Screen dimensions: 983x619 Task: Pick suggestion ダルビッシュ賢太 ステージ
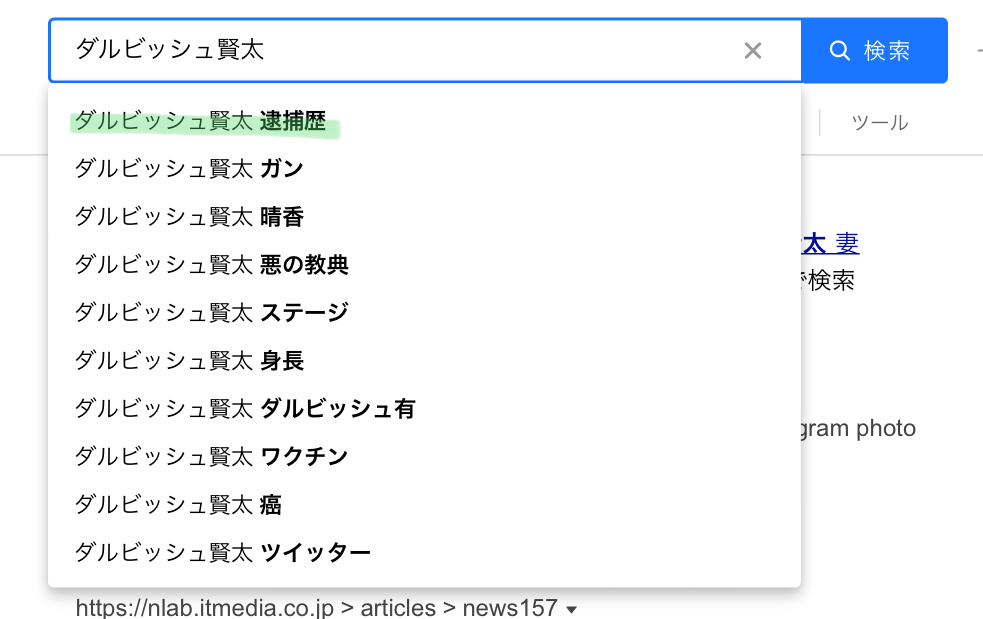pyautogui.click(x=424, y=312)
